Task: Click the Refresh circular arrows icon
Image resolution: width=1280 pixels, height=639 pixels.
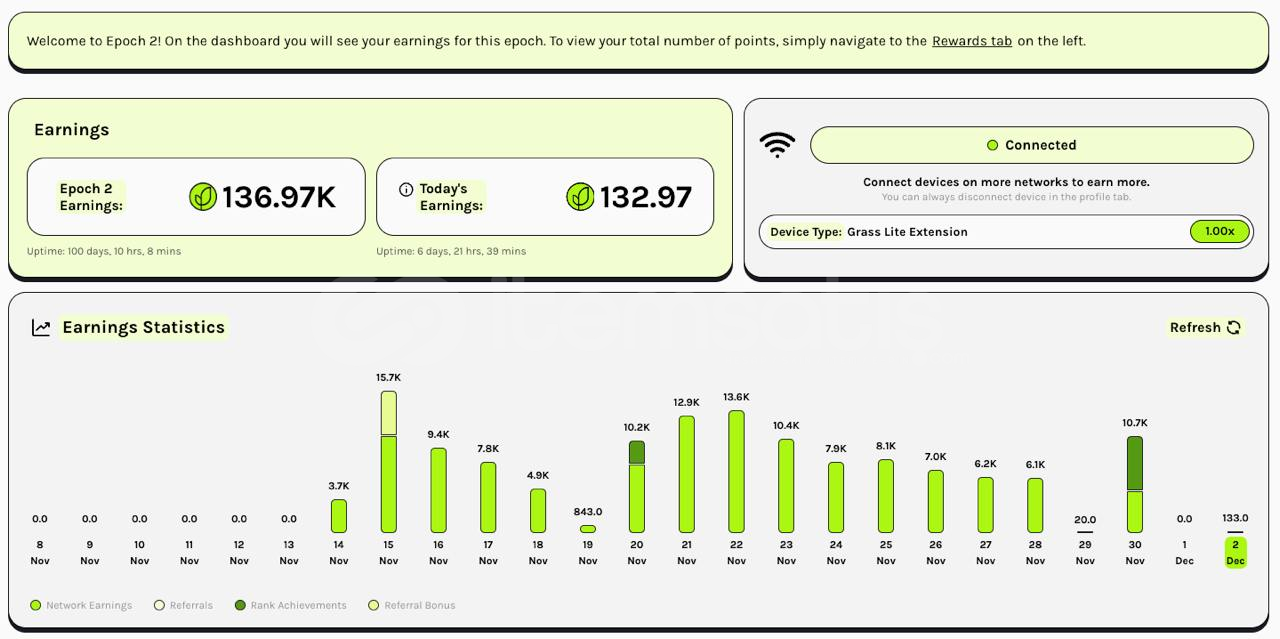Action: pos(1234,328)
